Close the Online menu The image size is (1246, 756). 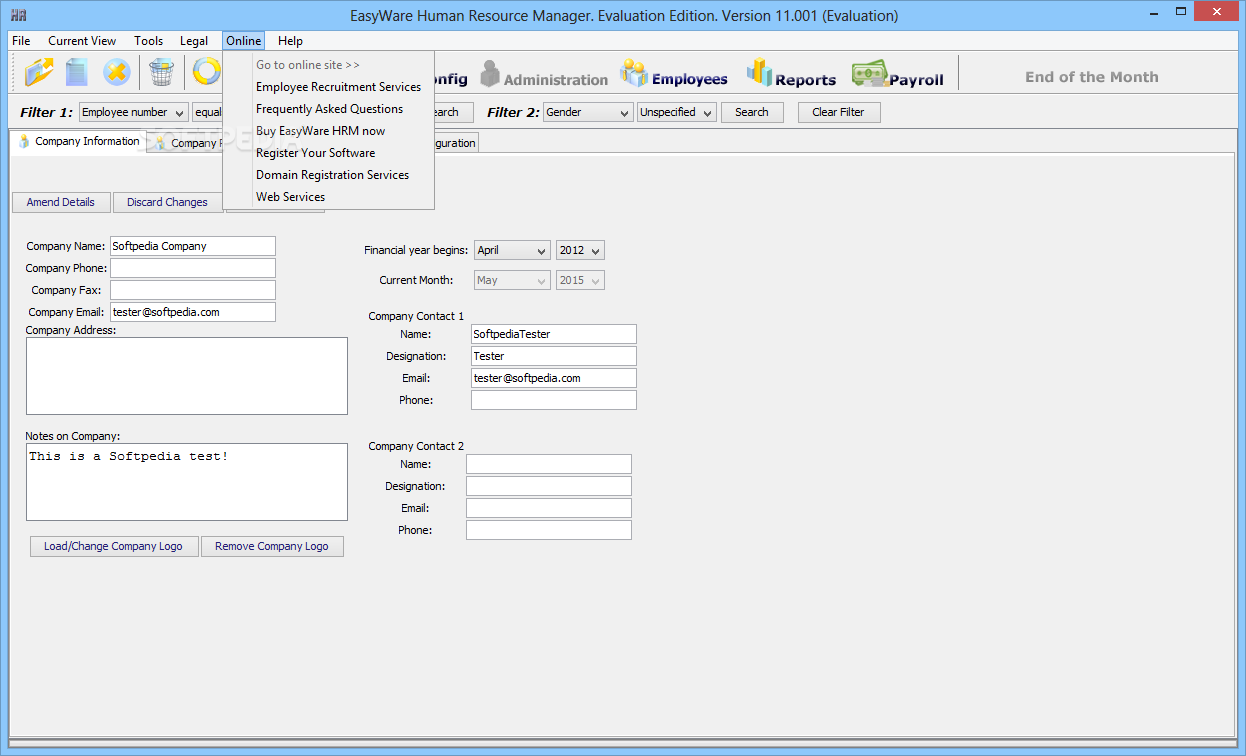click(244, 41)
